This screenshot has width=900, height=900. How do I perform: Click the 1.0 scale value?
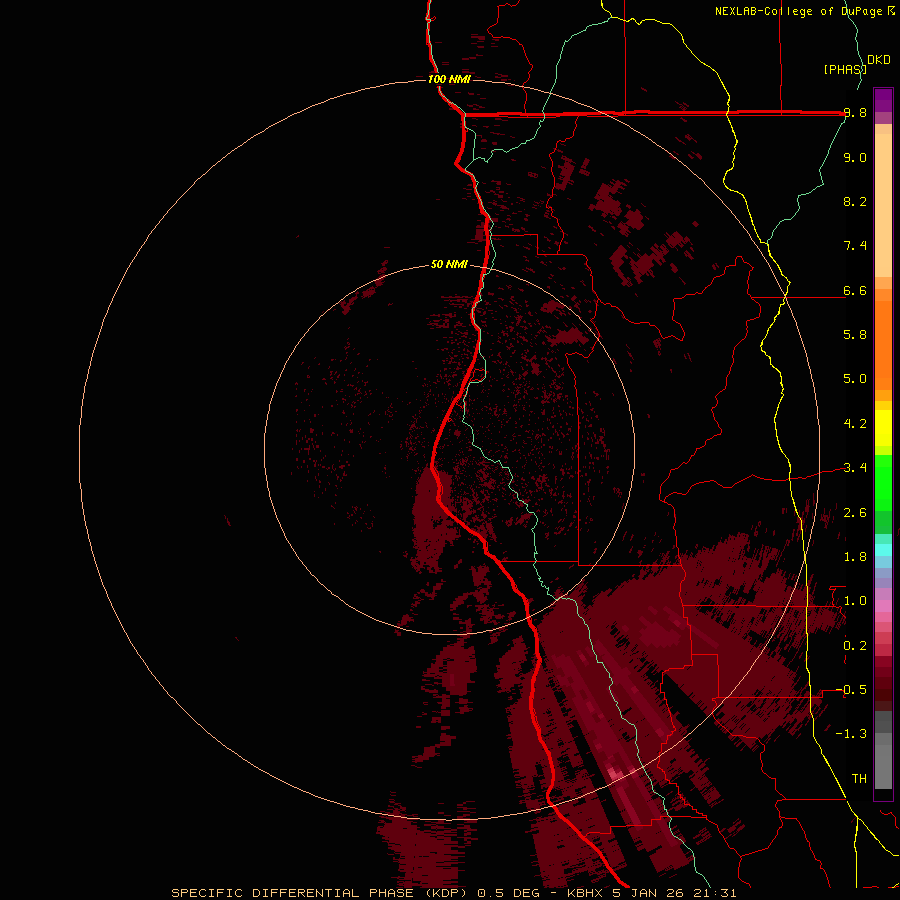855,601
